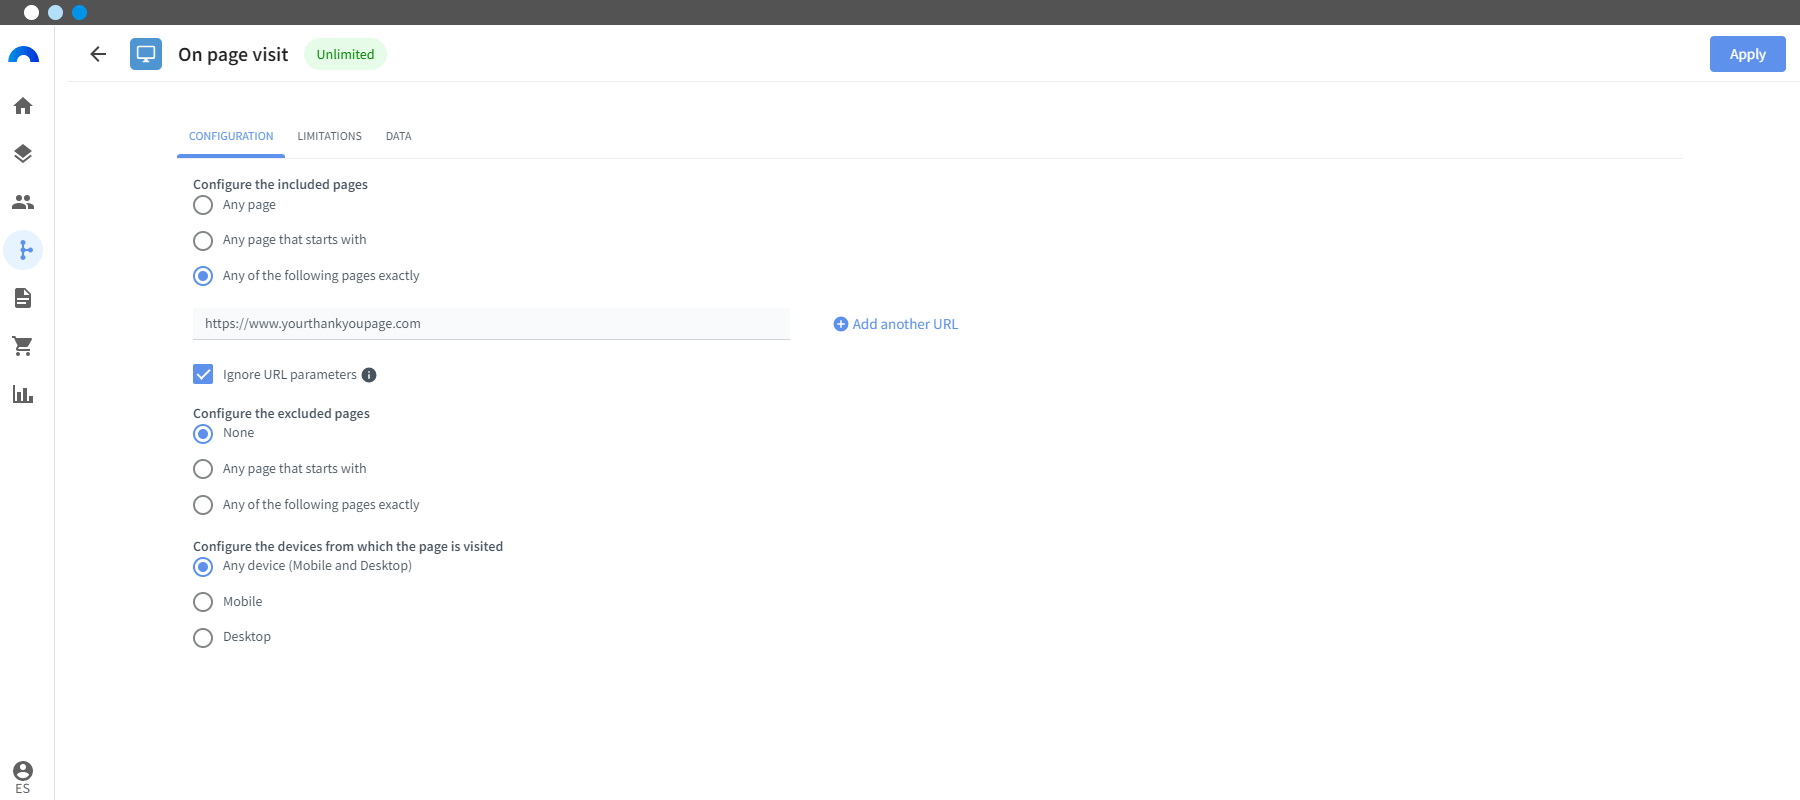This screenshot has height=800, width=1800.
Task: Switch to the Data tab
Action: tap(398, 136)
